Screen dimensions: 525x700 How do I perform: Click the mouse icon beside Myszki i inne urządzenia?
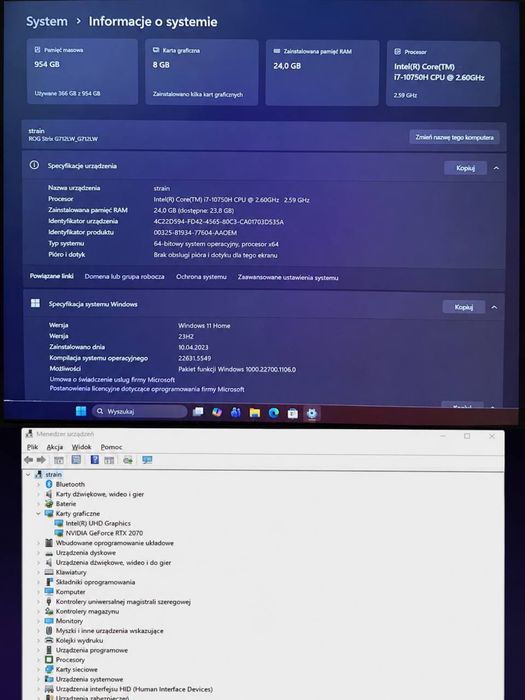click(49, 631)
